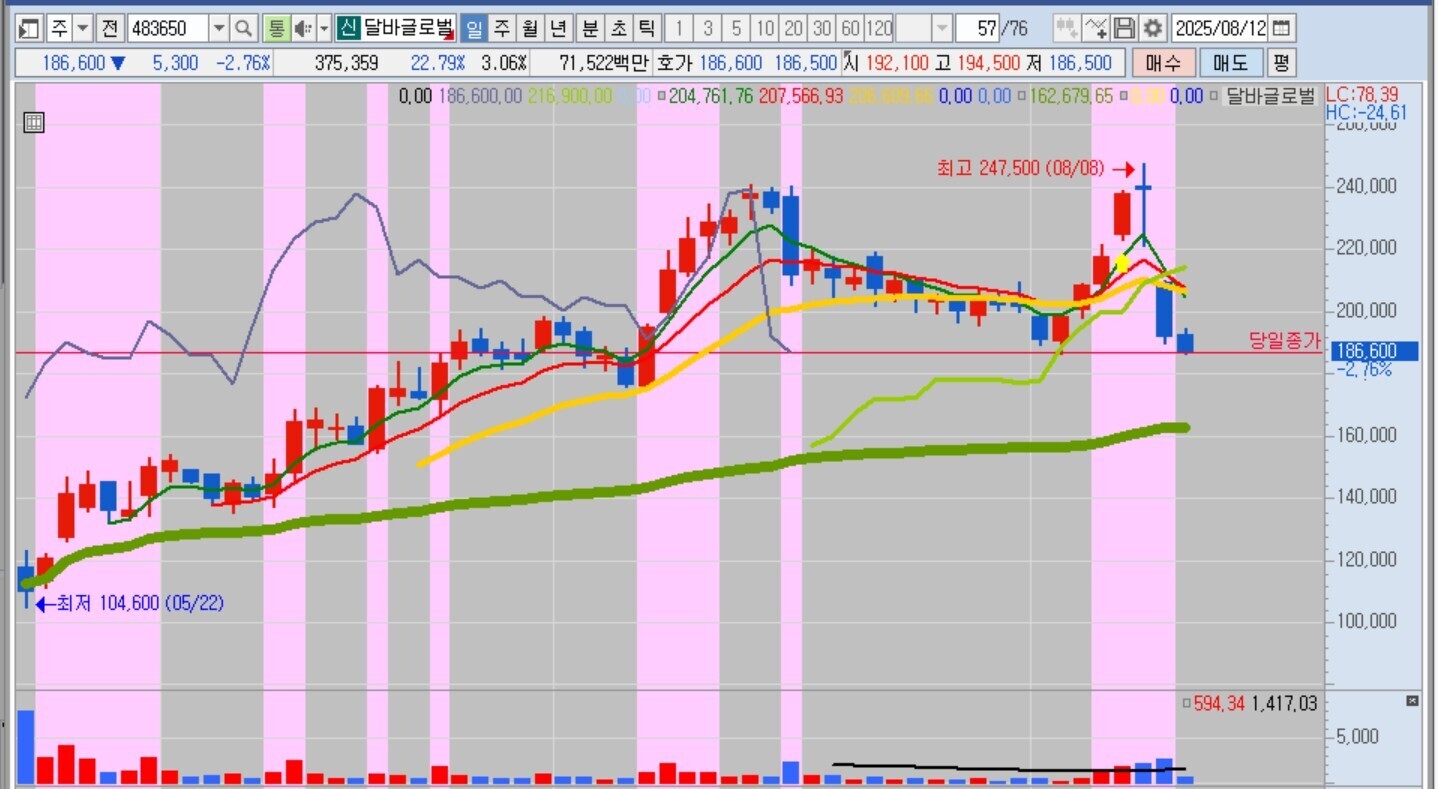Open the dropdown arrow next to speaker

tap(323, 28)
